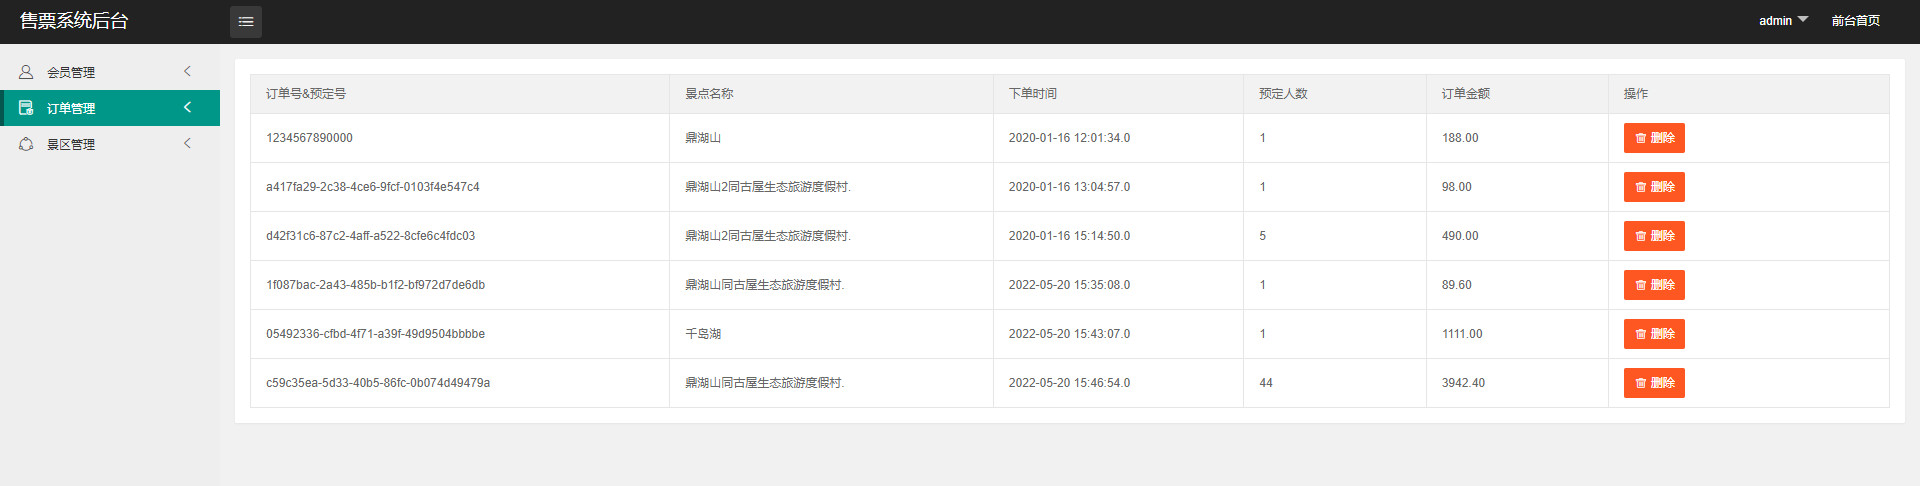Delete order c59c35ea-5d33-40b5-86fc-0b074d49479a
The image size is (1920, 486).
point(1654,383)
